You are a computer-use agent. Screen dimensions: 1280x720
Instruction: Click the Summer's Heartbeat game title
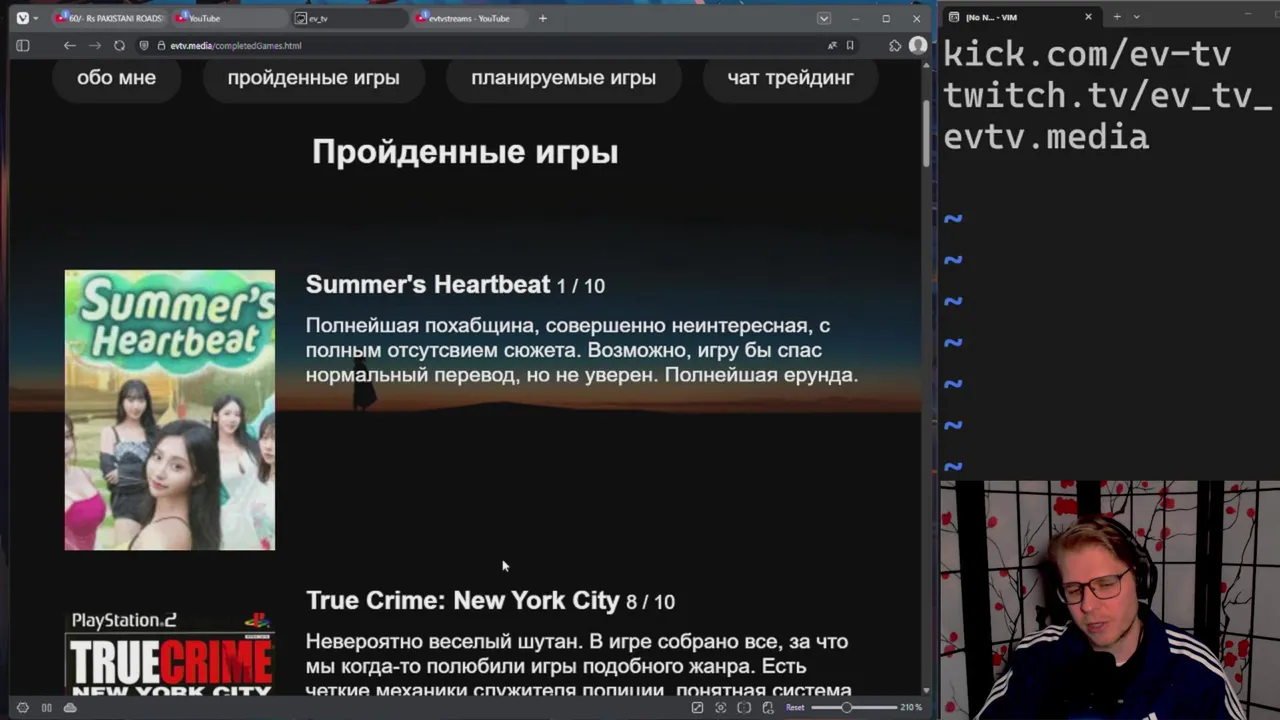click(x=428, y=284)
